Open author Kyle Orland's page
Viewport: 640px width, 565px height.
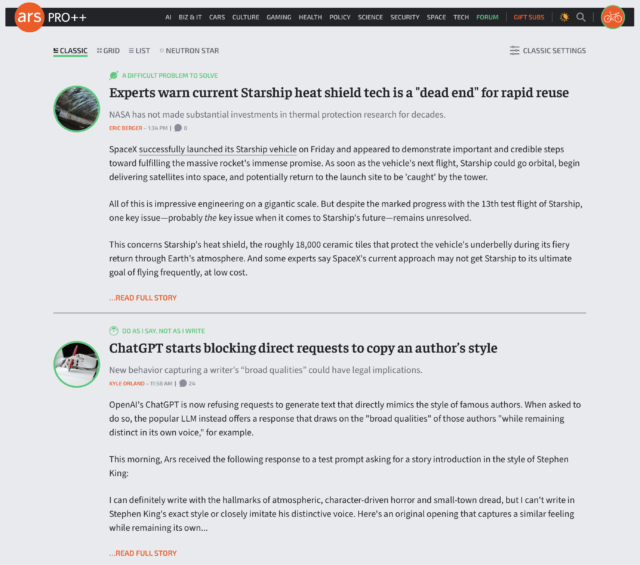point(127,383)
